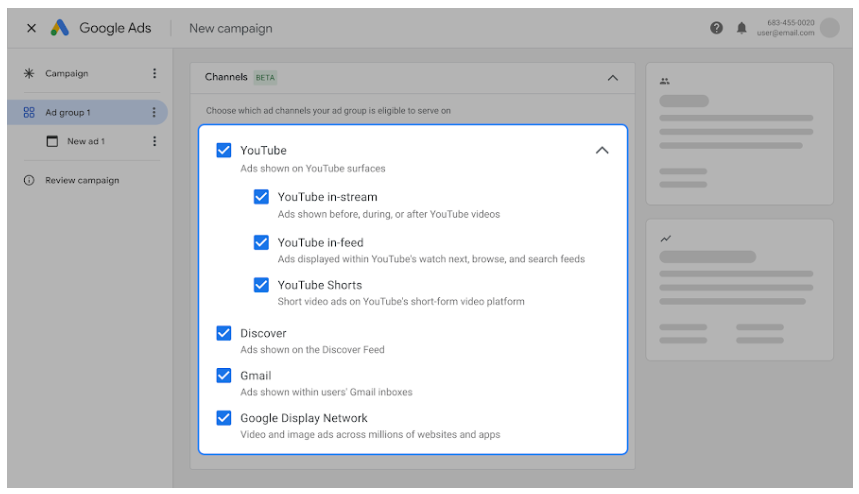
Task: Select Campaign in the left sidebar
Action: click(x=66, y=73)
